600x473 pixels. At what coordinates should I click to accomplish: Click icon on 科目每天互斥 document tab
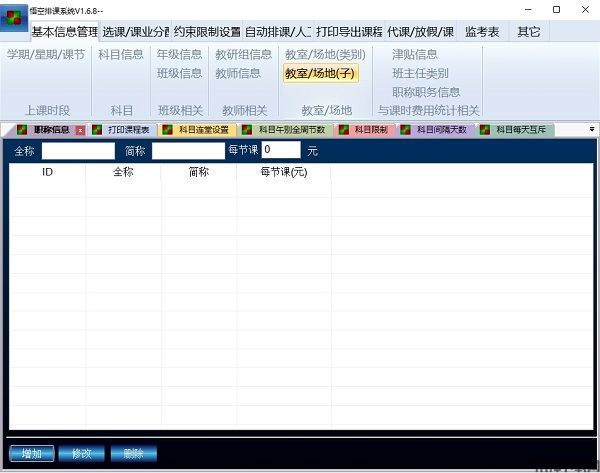tap(485, 130)
